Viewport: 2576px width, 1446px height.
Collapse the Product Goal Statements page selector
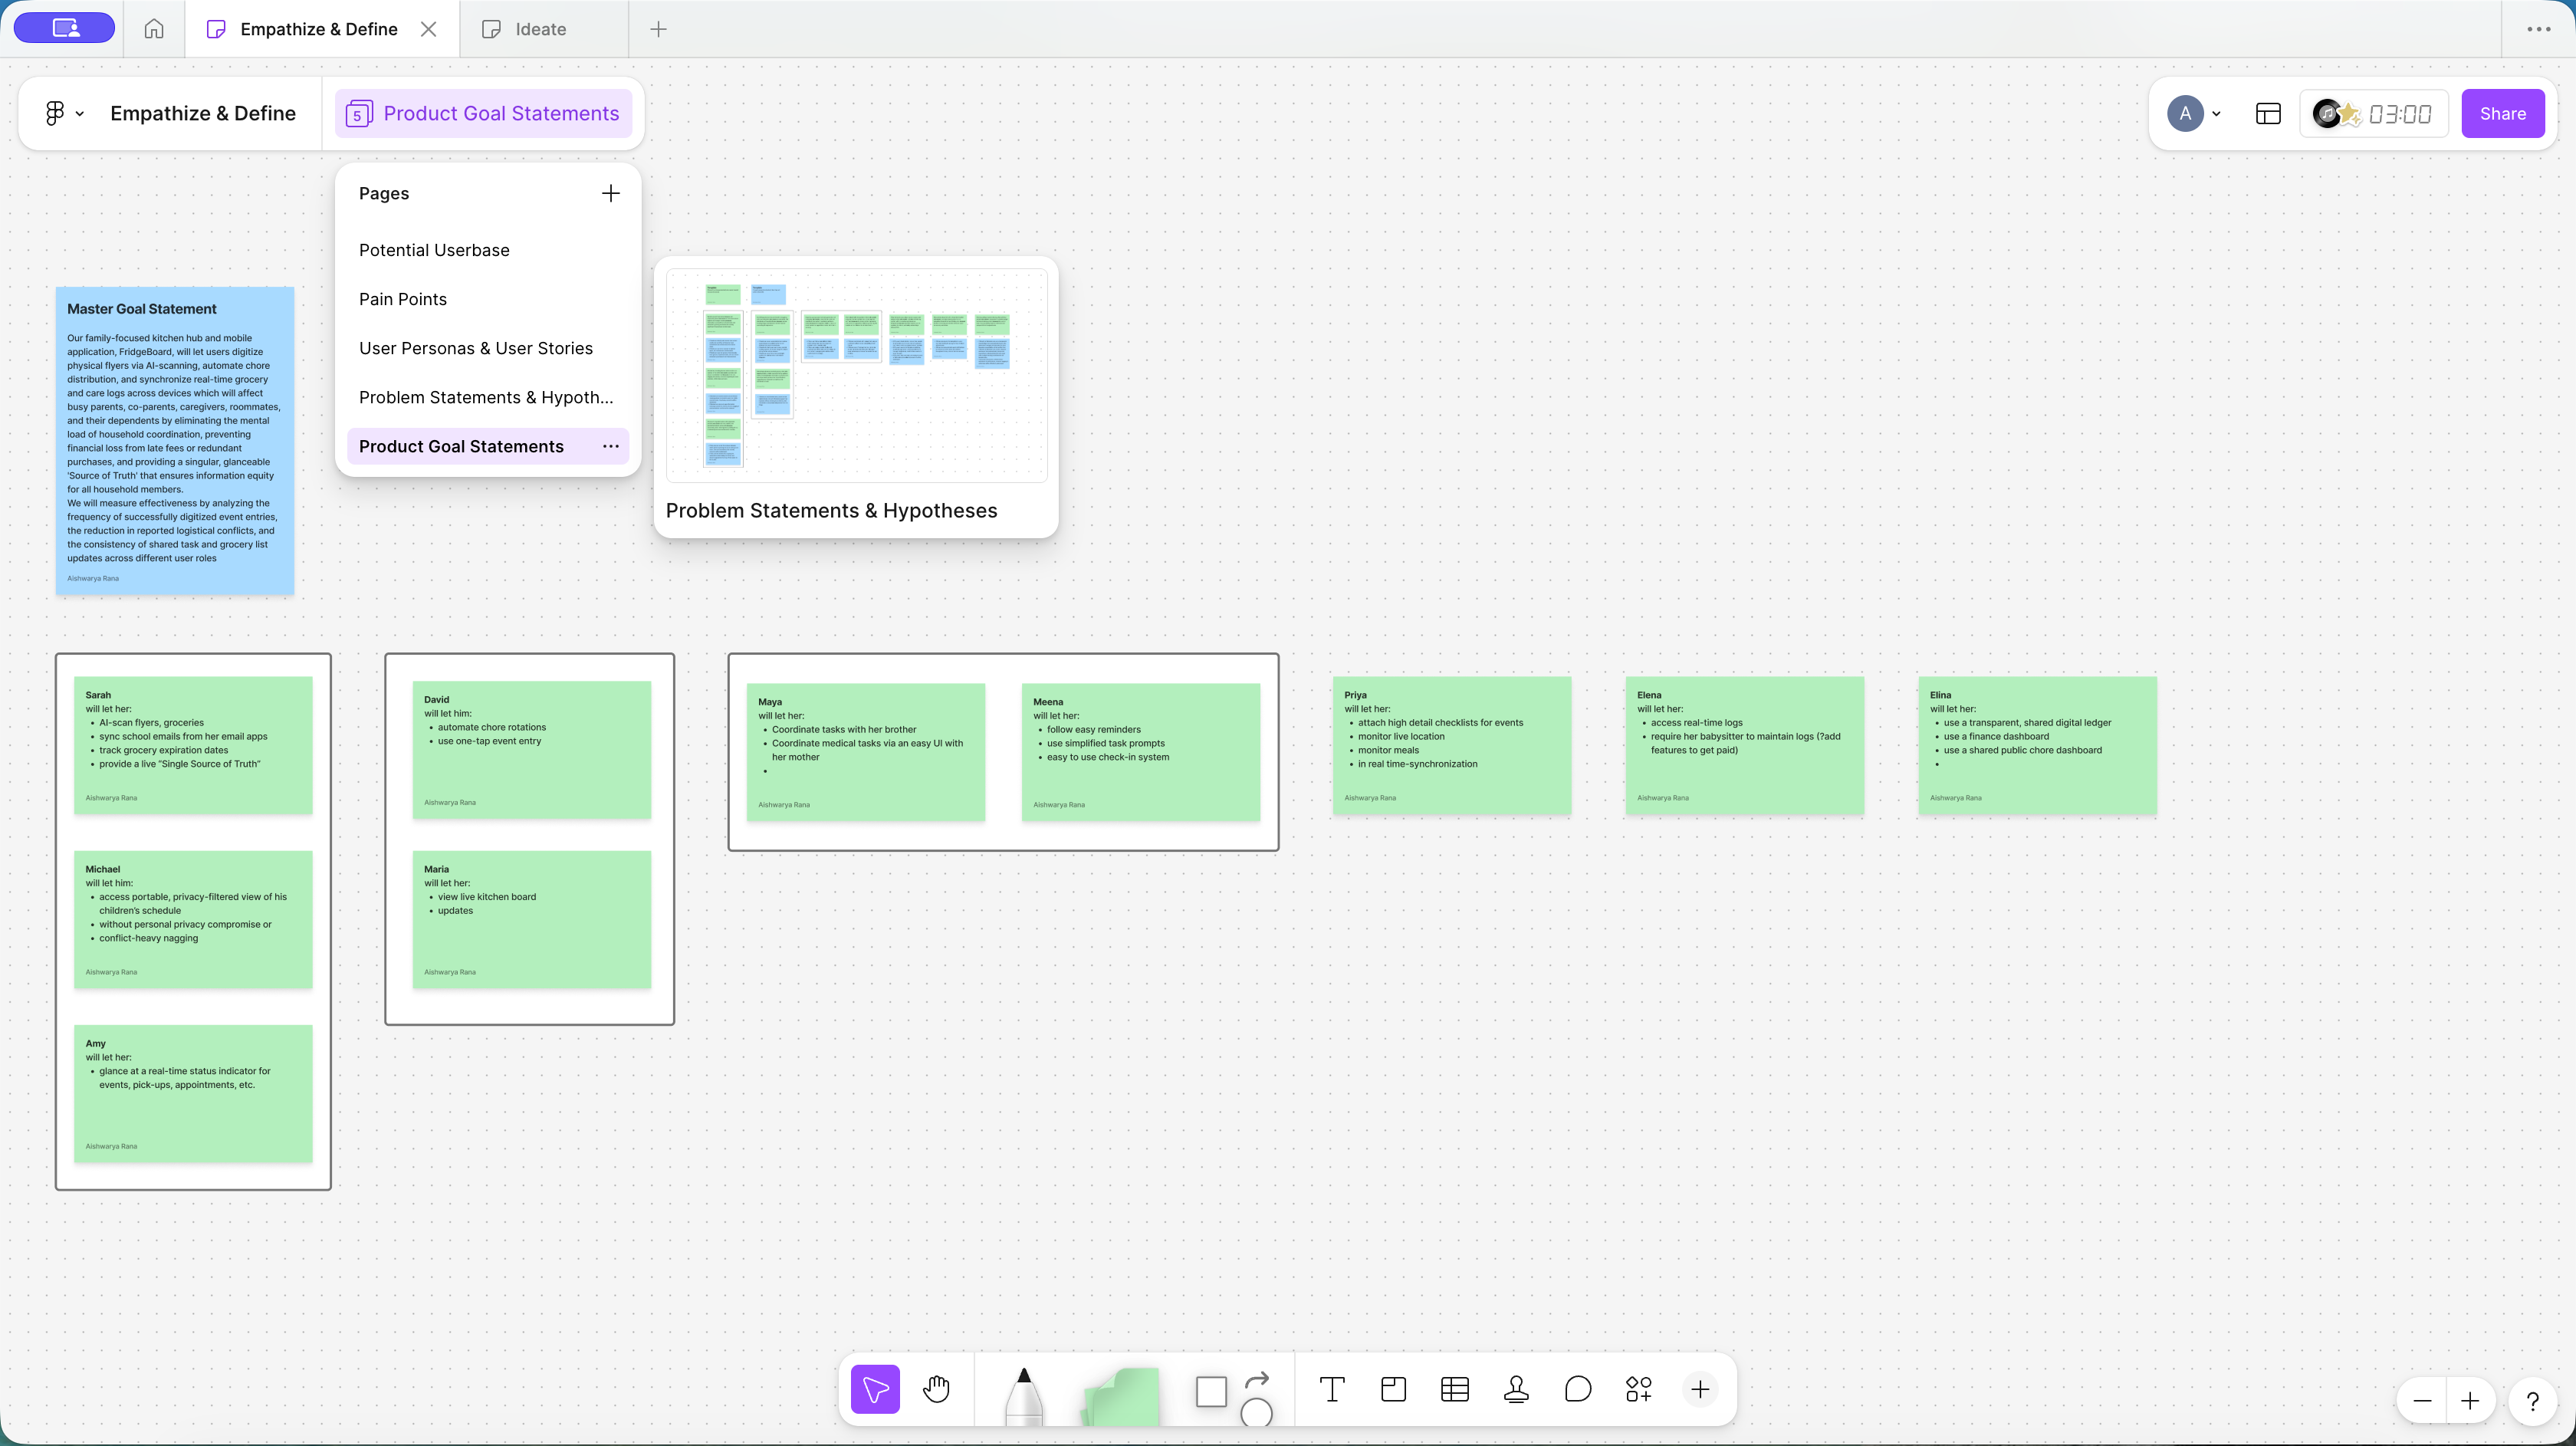484,113
